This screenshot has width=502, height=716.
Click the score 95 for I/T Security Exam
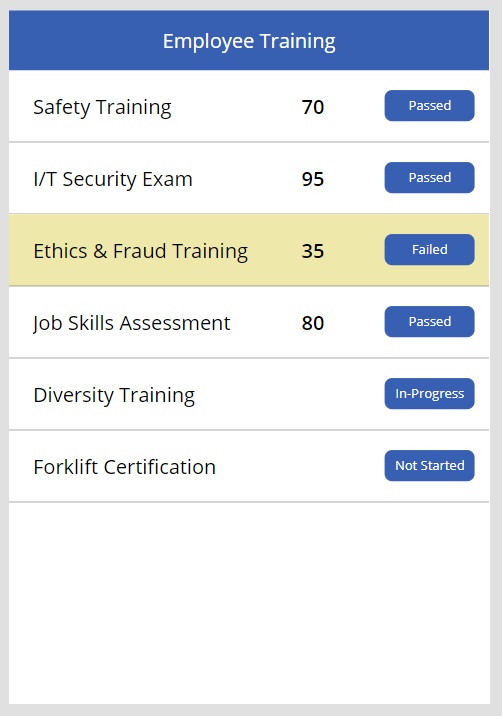click(313, 179)
